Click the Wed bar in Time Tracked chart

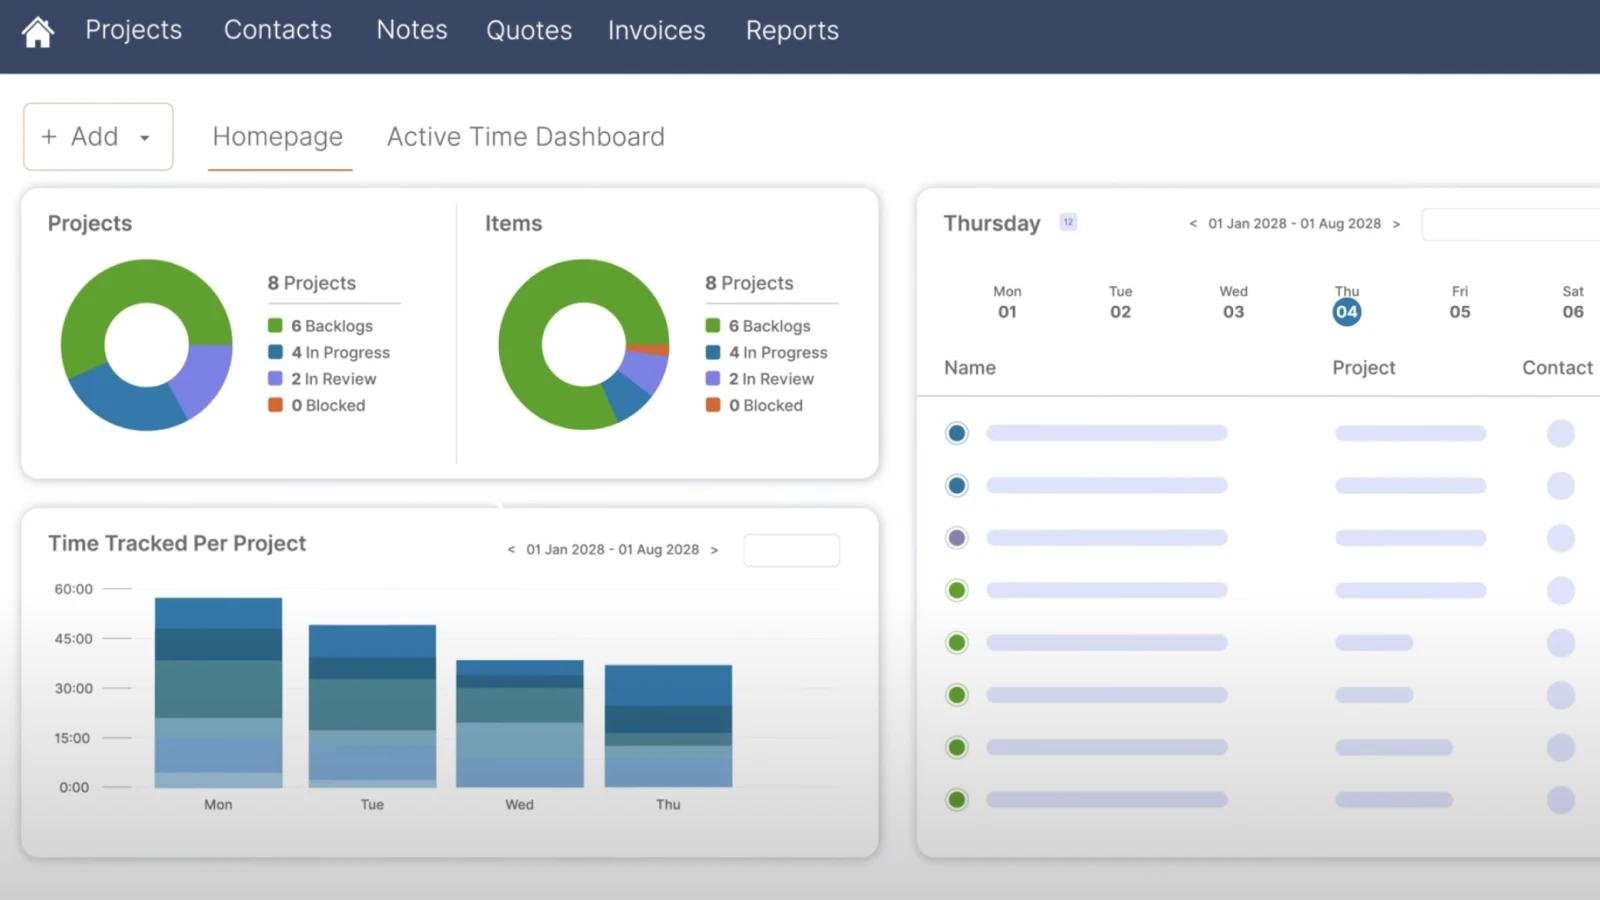point(520,724)
